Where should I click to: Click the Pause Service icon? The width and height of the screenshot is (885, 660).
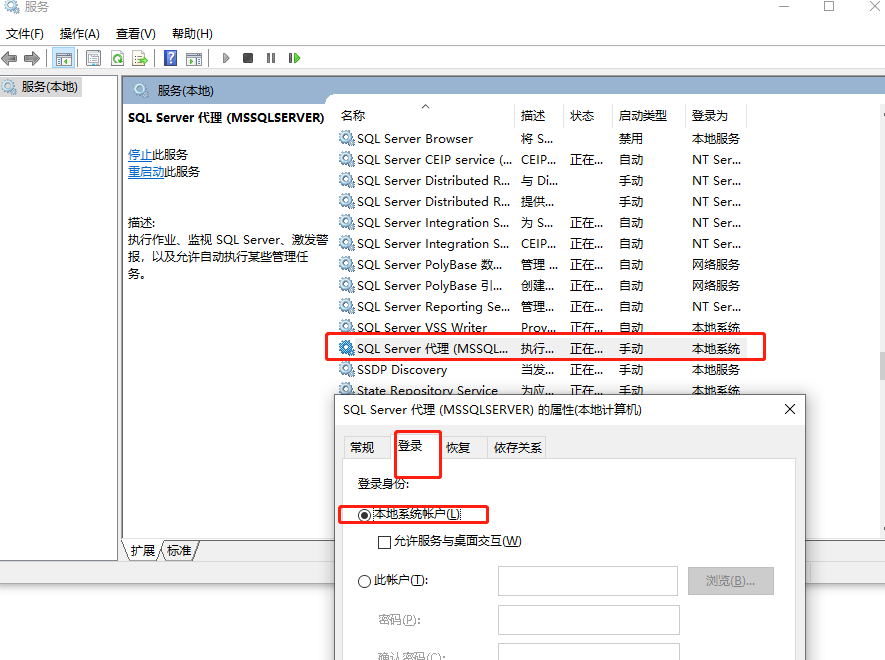click(x=271, y=58)
